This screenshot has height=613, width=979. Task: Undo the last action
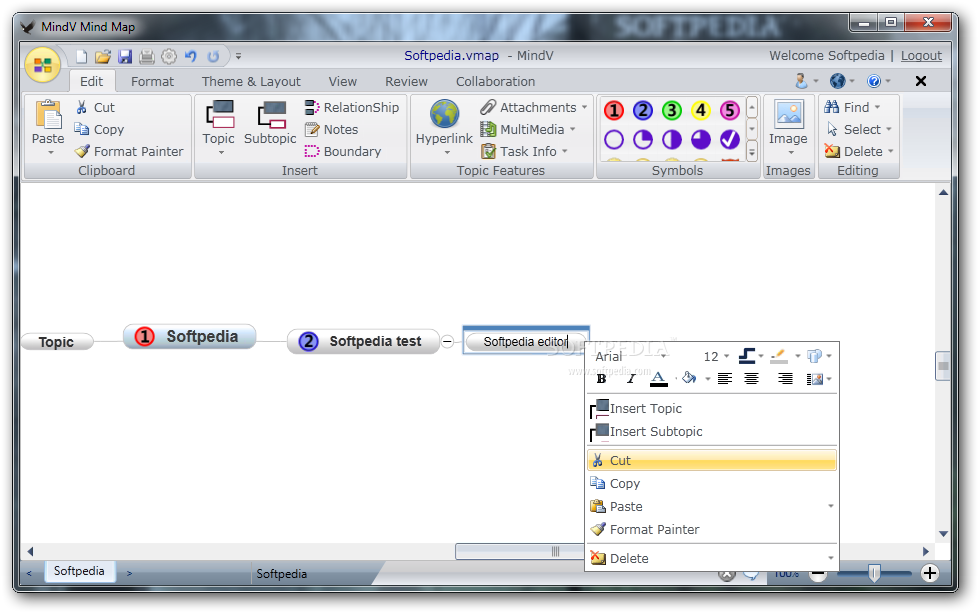pyautogui.click(x=190, y=57)
